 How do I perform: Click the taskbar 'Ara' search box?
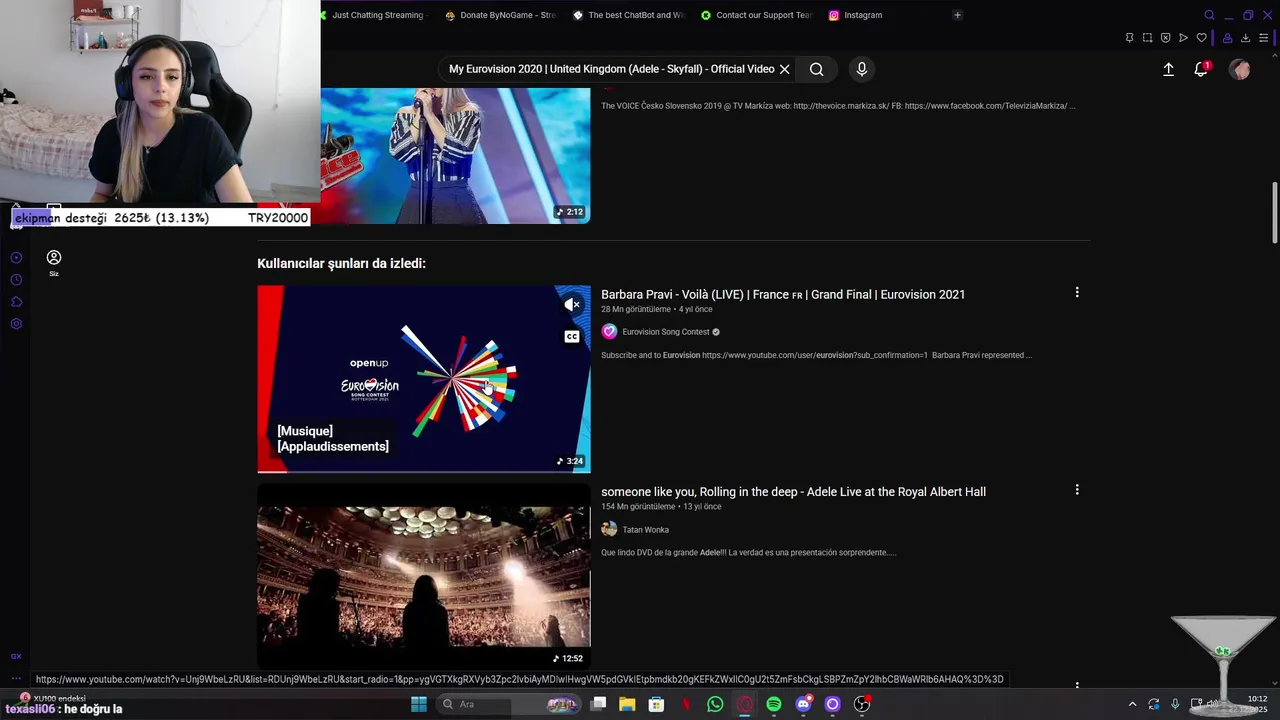pyautogui.click(x=510, y=704)
